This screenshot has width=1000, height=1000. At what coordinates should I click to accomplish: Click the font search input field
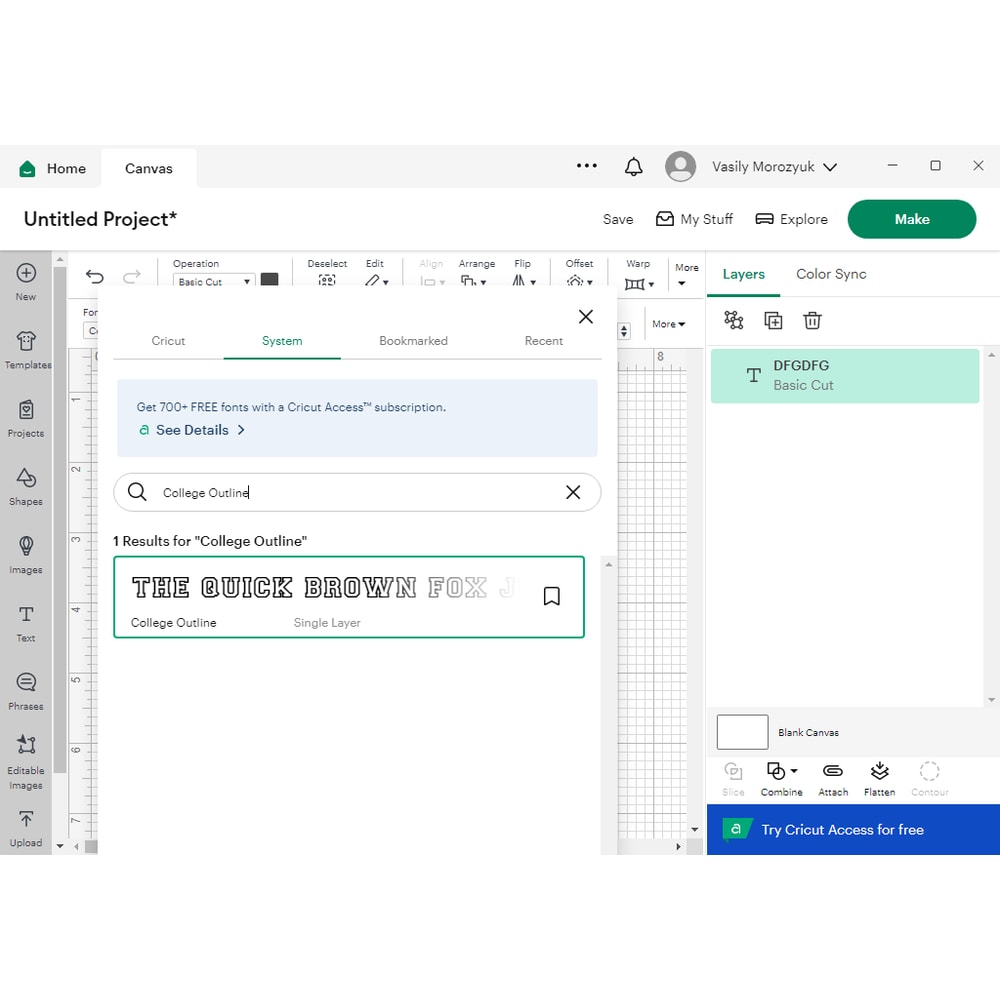coord(350,492)
